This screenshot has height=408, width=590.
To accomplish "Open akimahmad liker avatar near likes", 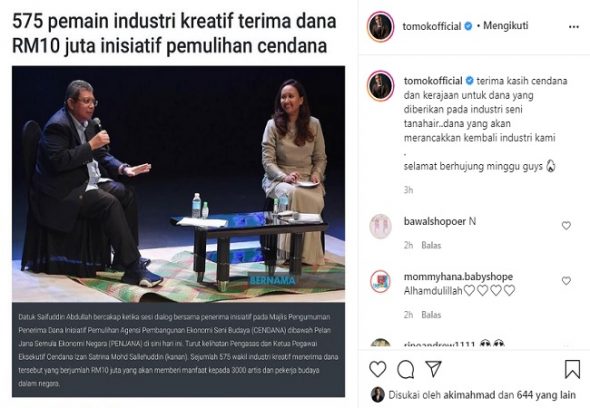I will [x=378, y=395].
